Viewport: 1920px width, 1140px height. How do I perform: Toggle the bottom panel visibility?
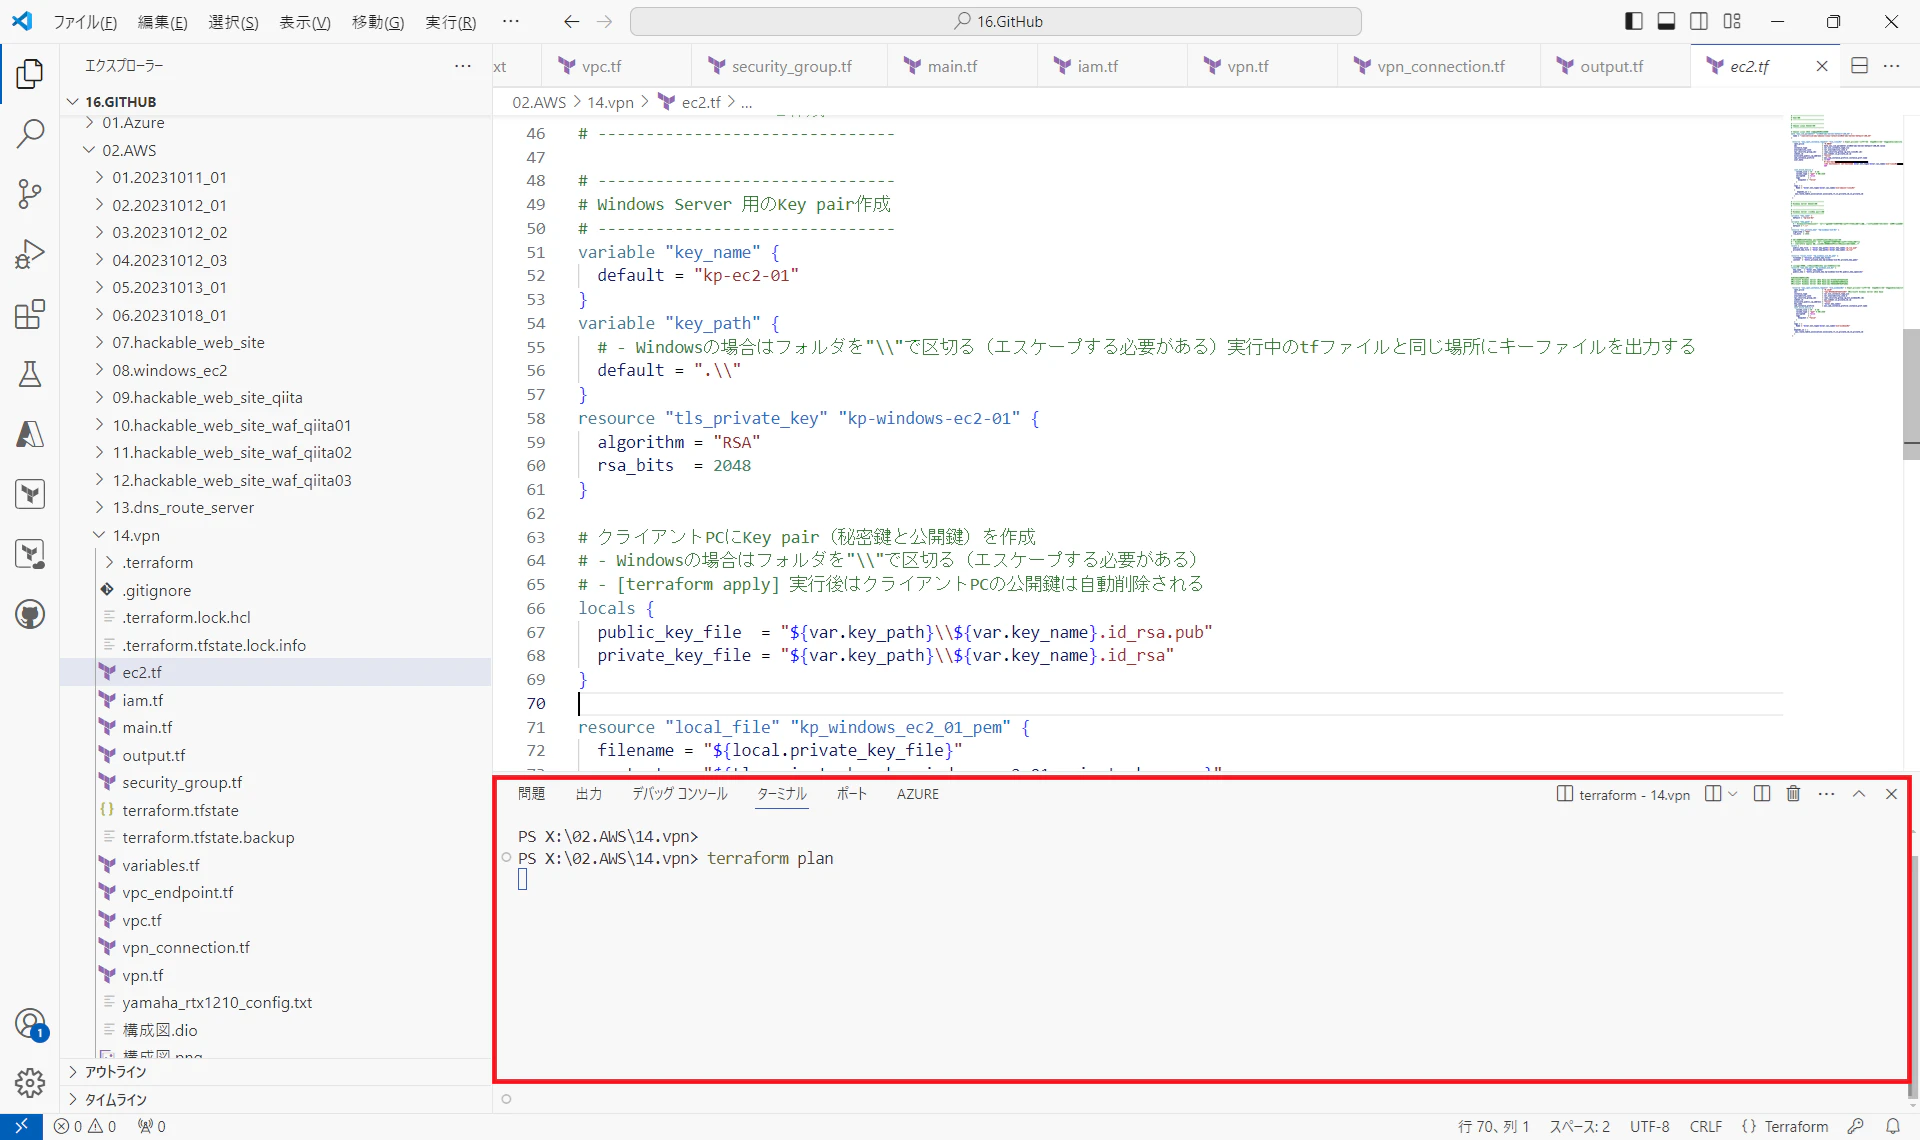(x=1666, y=21)
